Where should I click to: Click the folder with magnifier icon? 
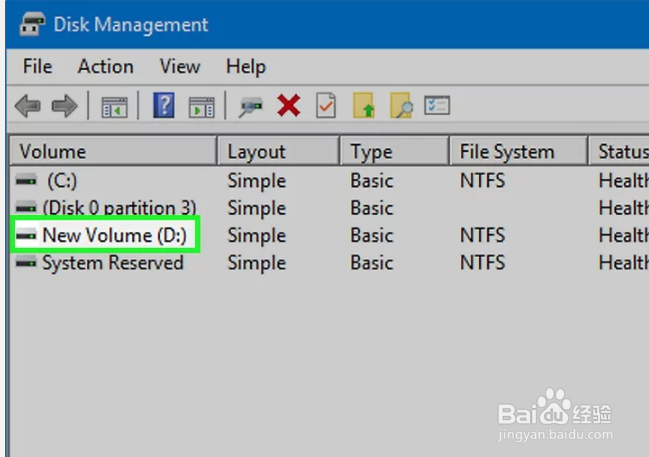pyautogui.click(x=401, y=106)
